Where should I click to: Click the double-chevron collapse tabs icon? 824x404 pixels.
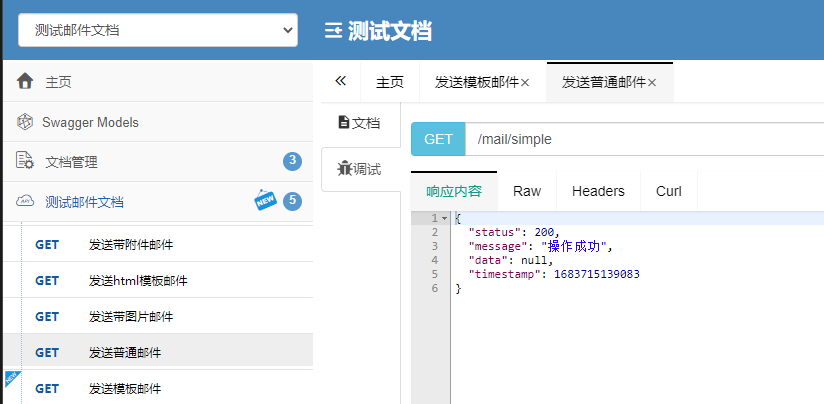340,82
